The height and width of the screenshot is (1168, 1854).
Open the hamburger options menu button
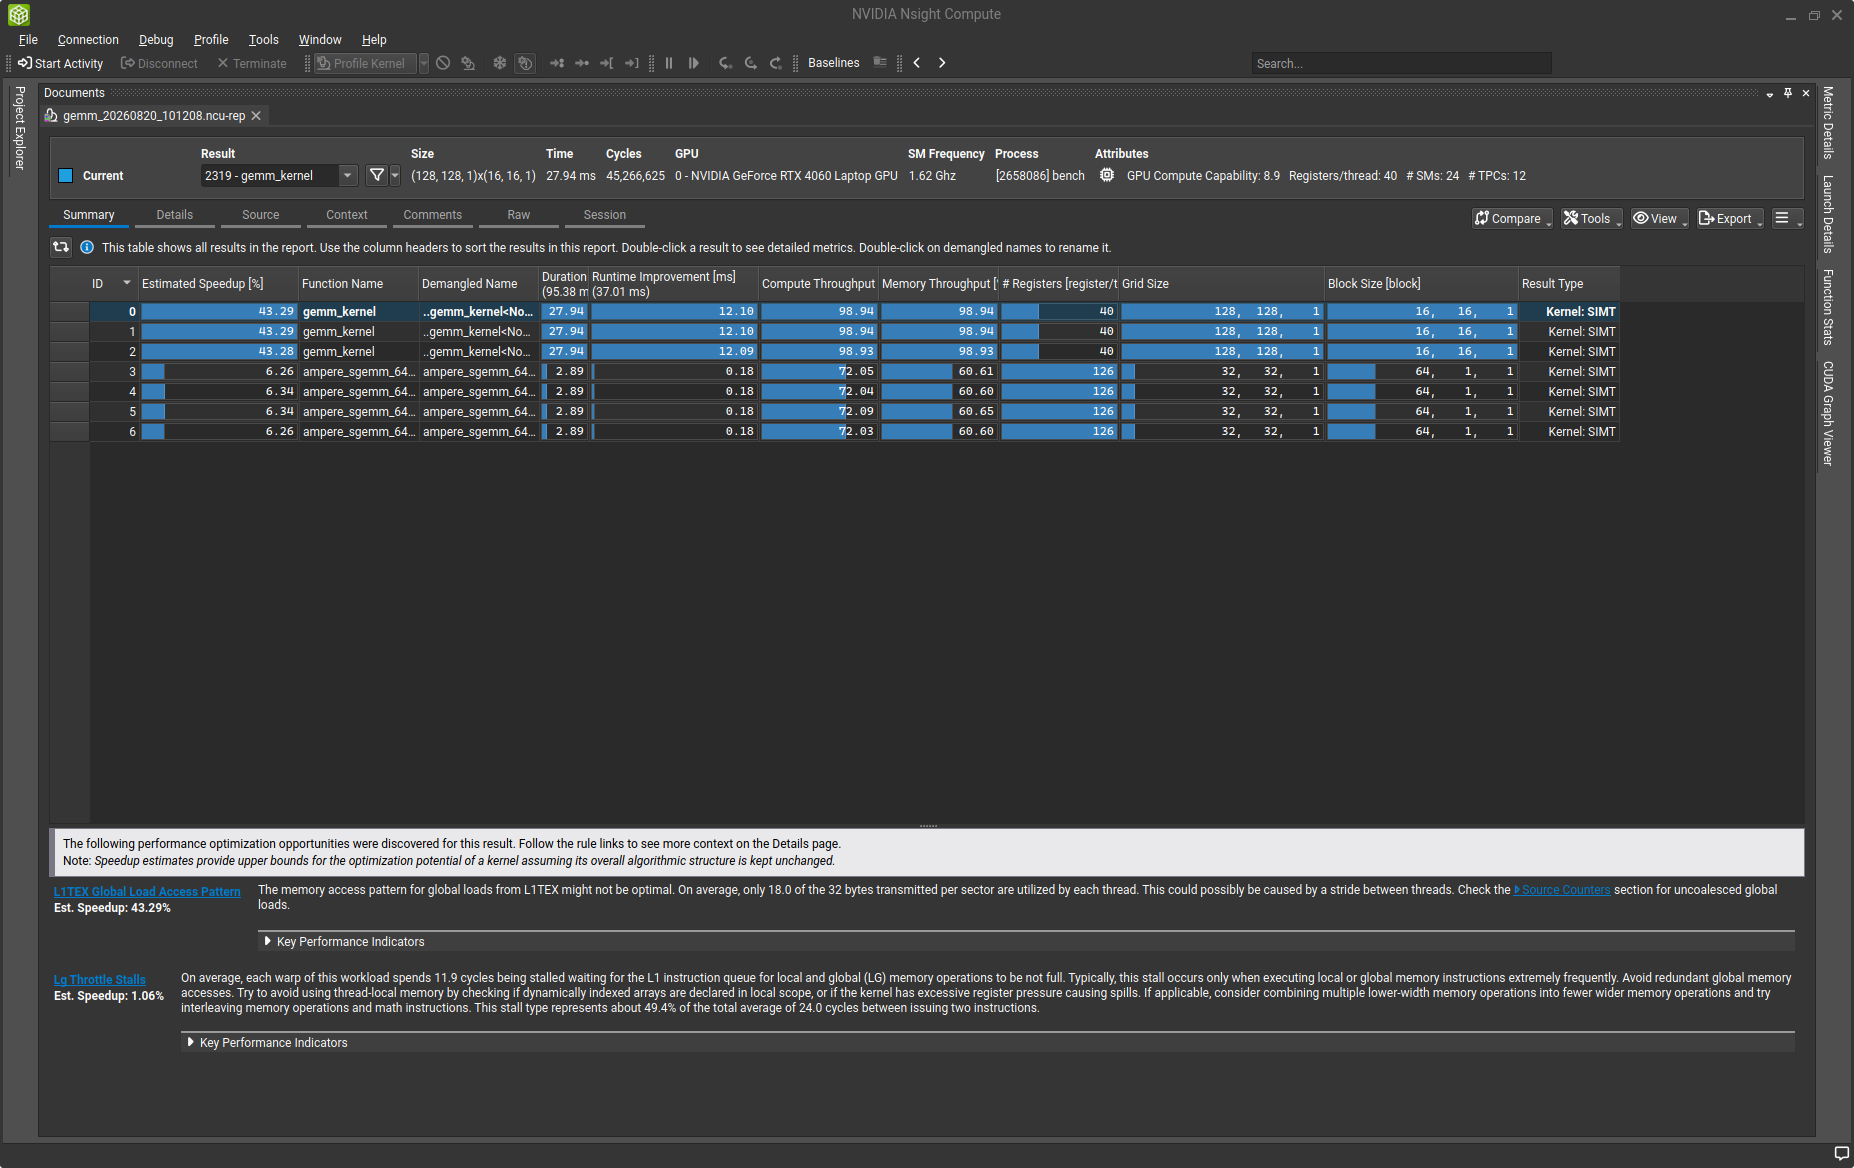pos(1787,218)
